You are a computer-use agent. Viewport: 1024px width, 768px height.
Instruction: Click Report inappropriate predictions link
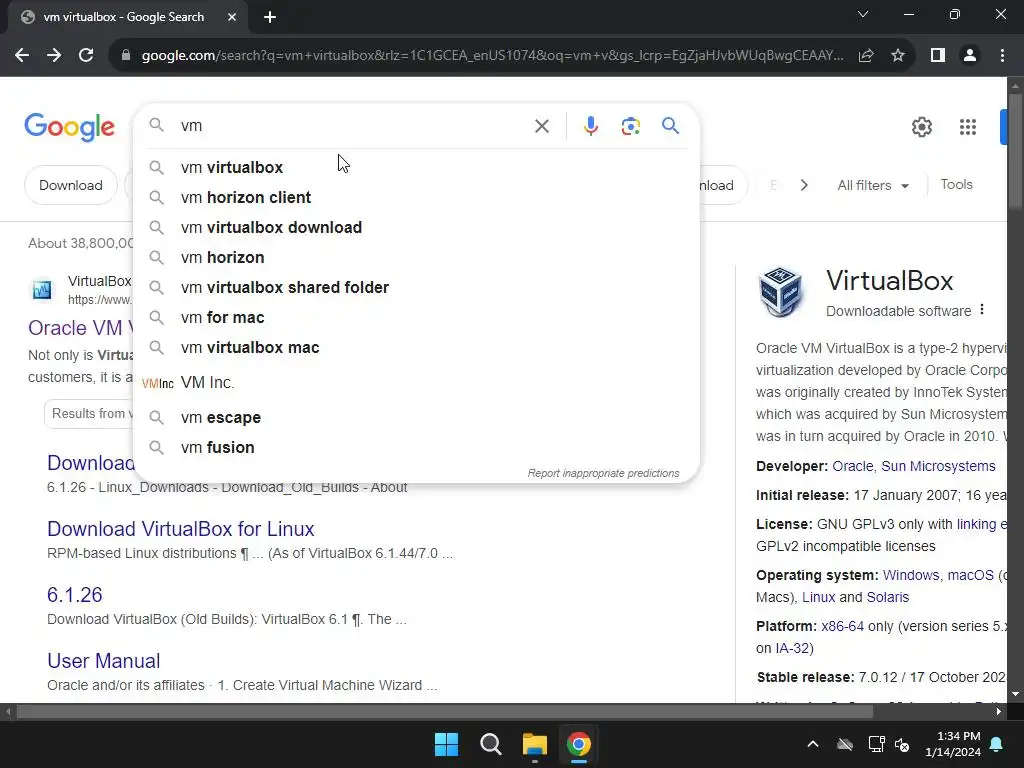[603, 473]
